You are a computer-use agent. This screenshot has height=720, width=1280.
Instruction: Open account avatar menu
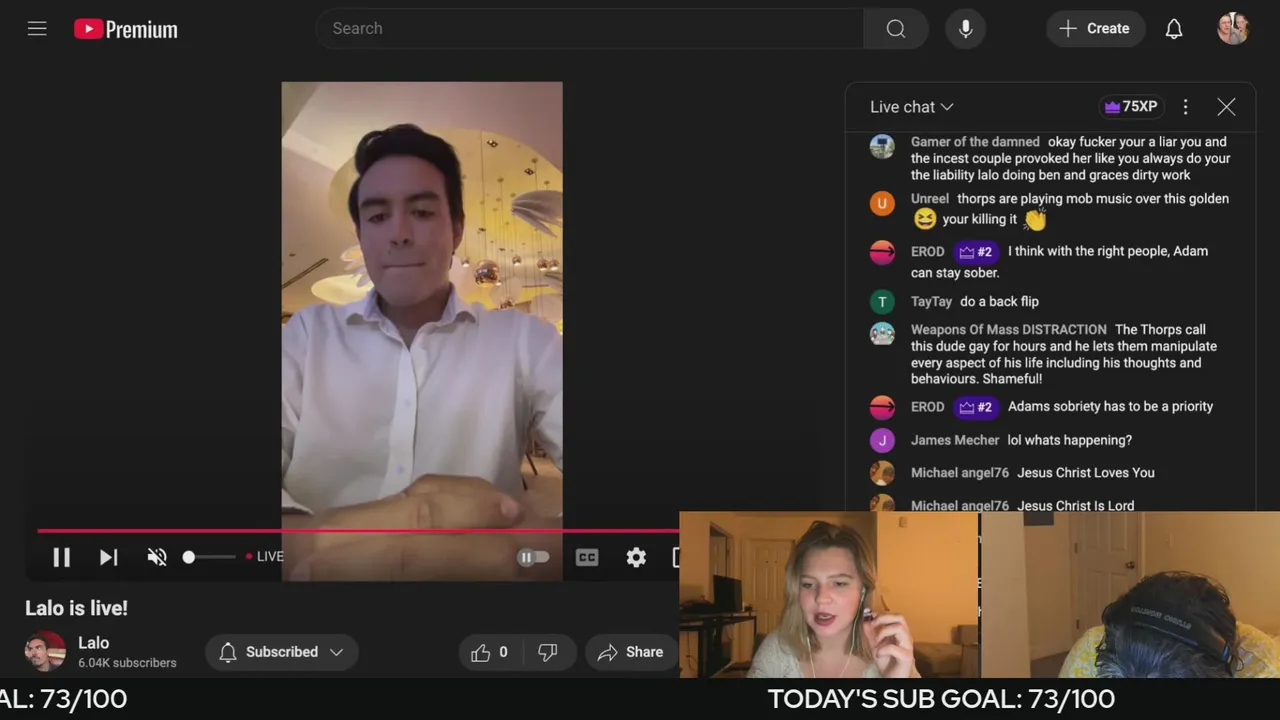[1233, 28]
